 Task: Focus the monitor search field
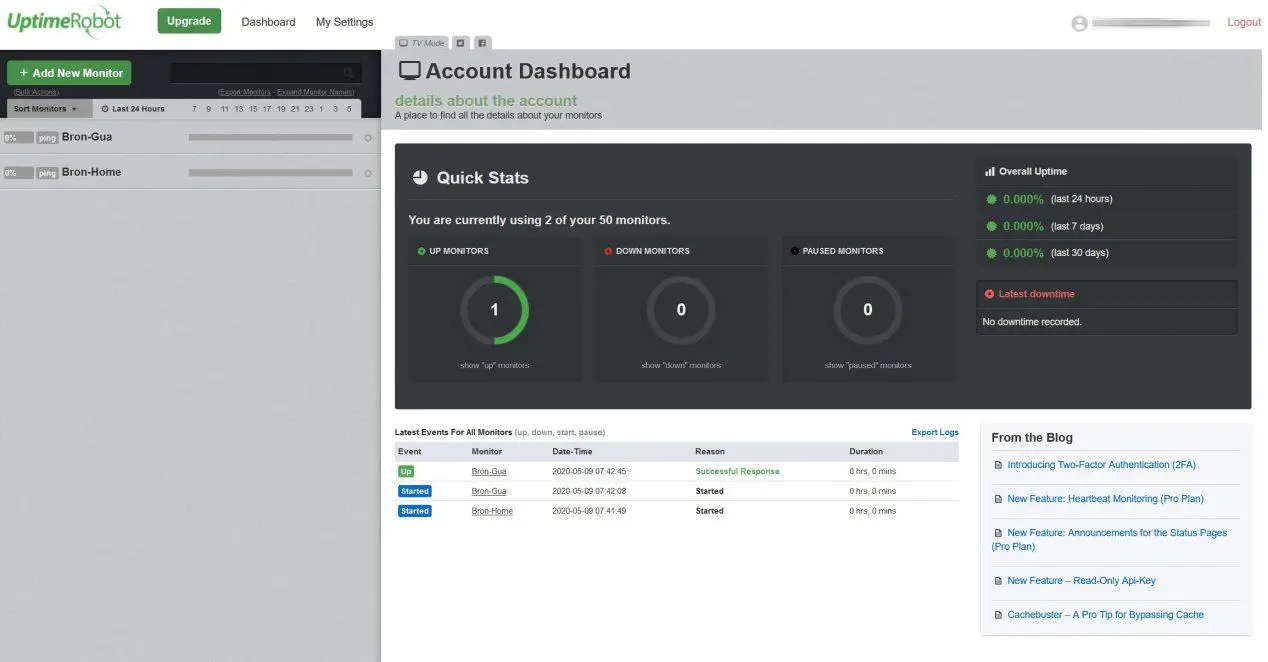265,73
